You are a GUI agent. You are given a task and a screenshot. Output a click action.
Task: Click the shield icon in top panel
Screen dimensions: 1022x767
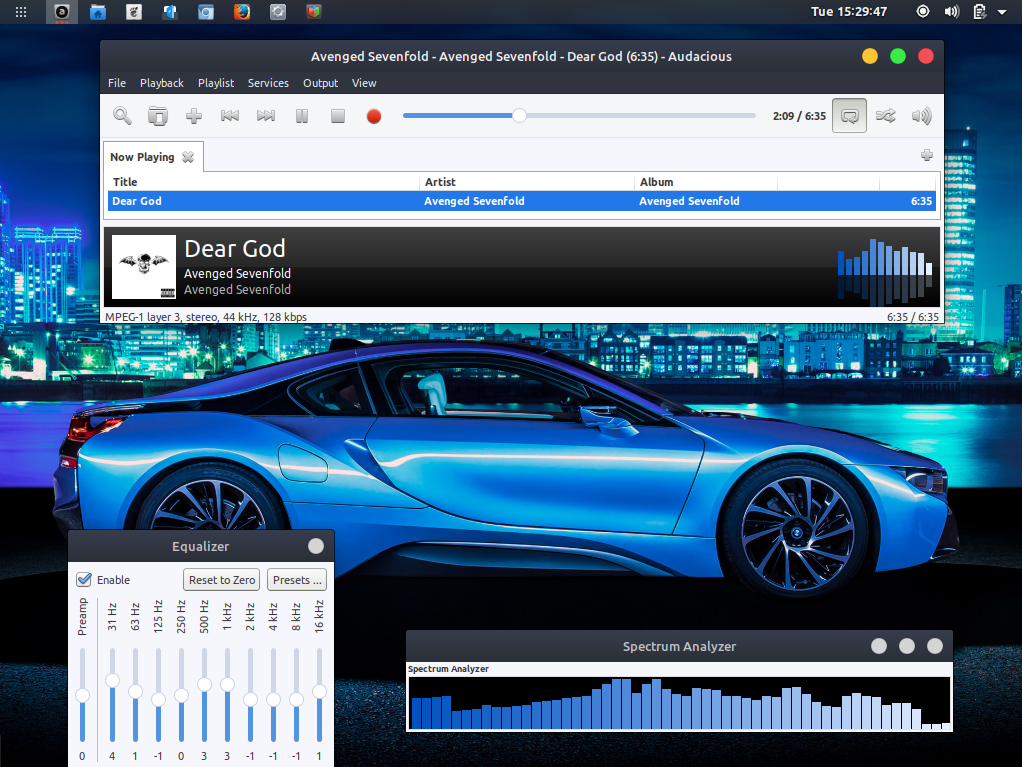pyautogui.click(x=314, y=12)
